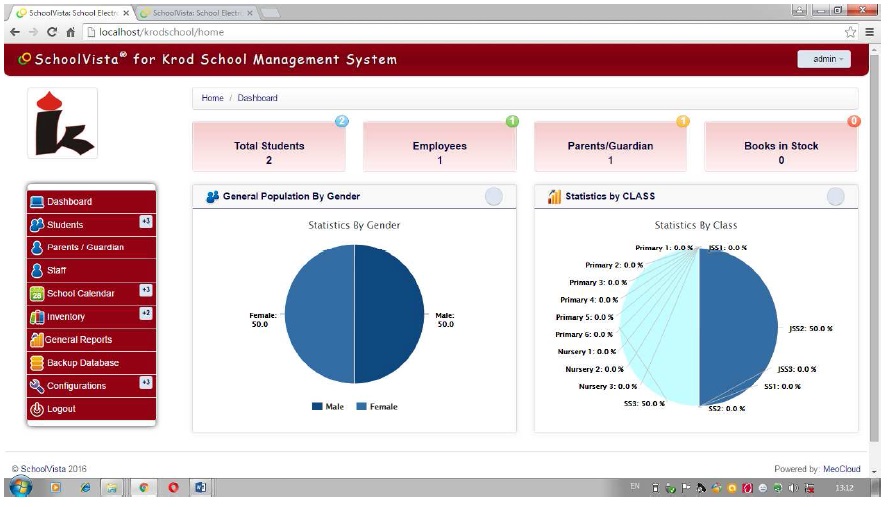This screenshot has width=891, height=507.
Task: Open the admin user dropdown
Action: point(823,59)
